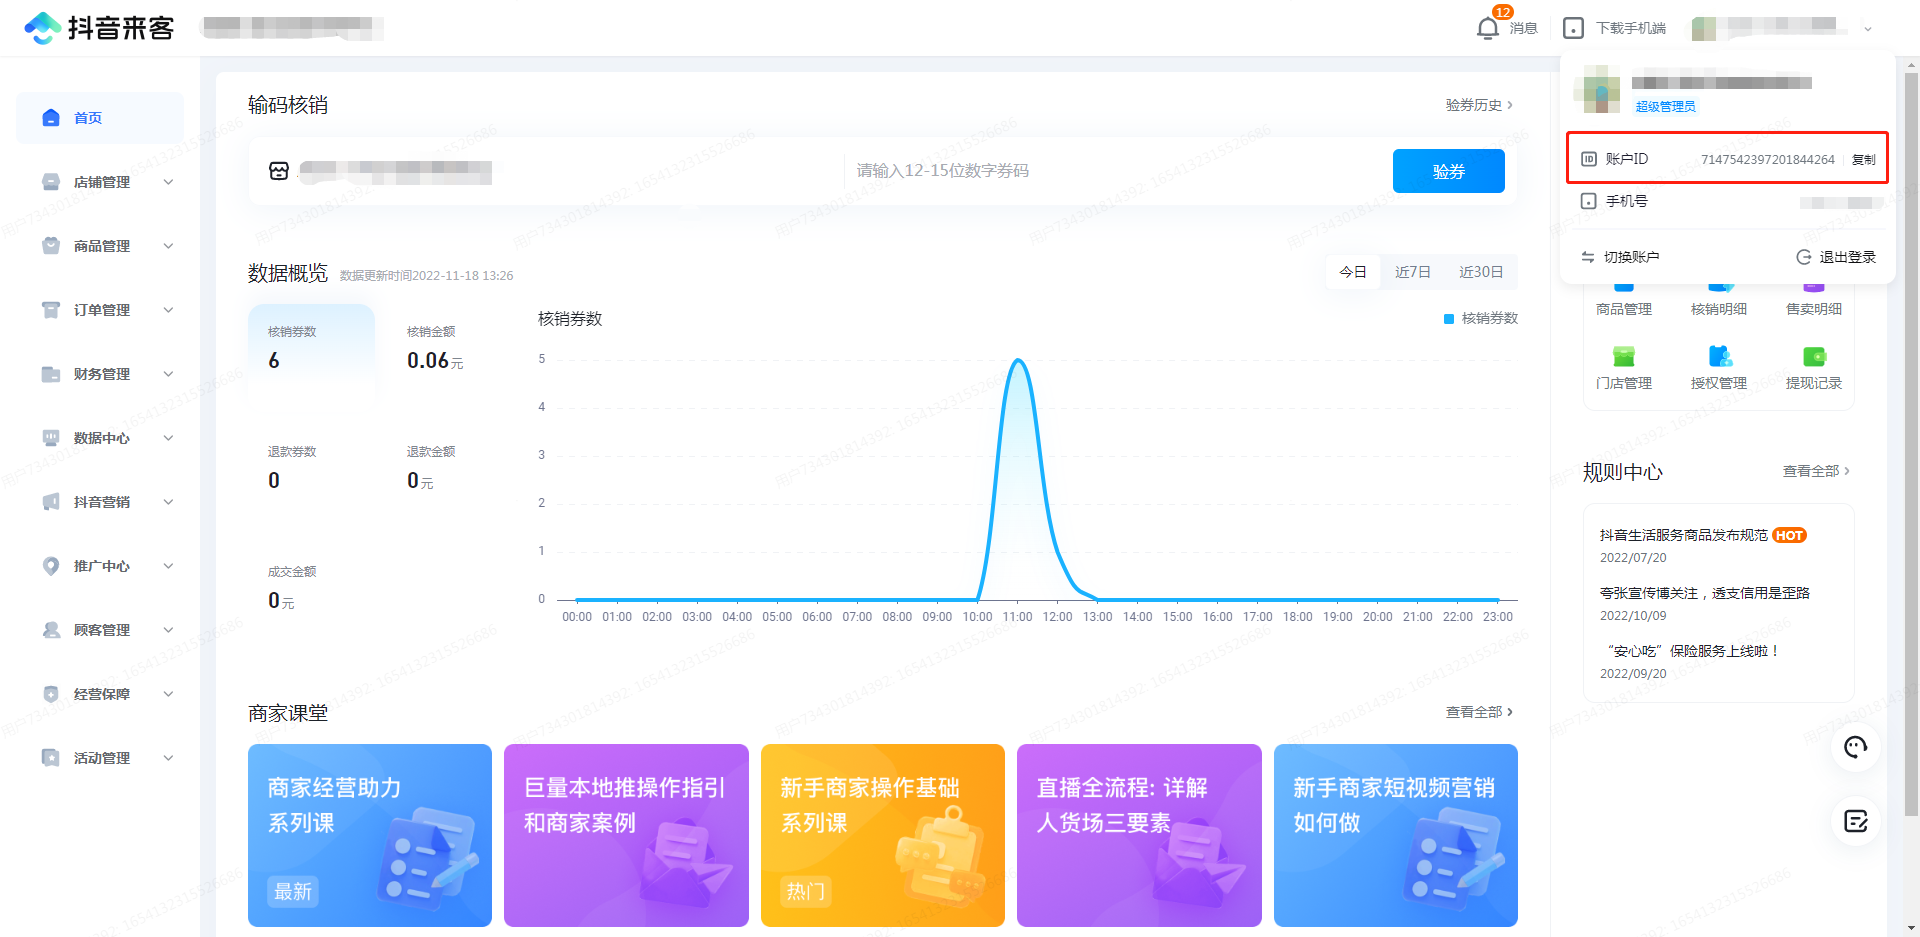Click the 订单管理 sidebar icon
Viewport: 1920px width, 937px height.
(x=51, y=310)
